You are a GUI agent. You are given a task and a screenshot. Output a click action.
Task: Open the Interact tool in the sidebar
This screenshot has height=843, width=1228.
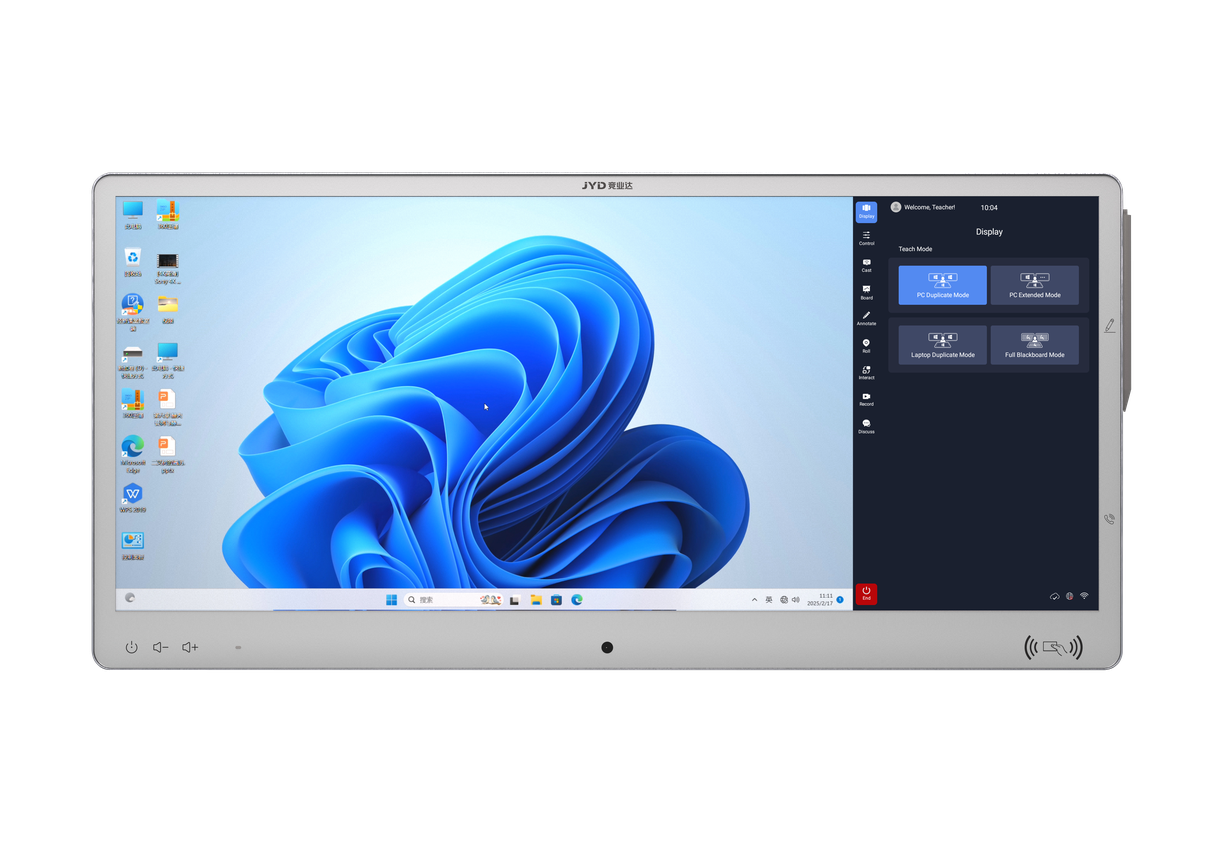click(866, 372)
